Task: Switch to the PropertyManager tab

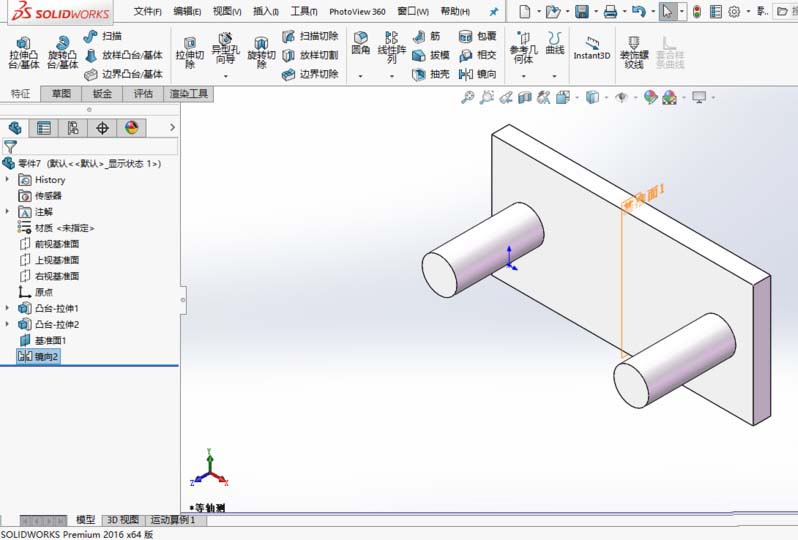Action: (x=44, y=128)
